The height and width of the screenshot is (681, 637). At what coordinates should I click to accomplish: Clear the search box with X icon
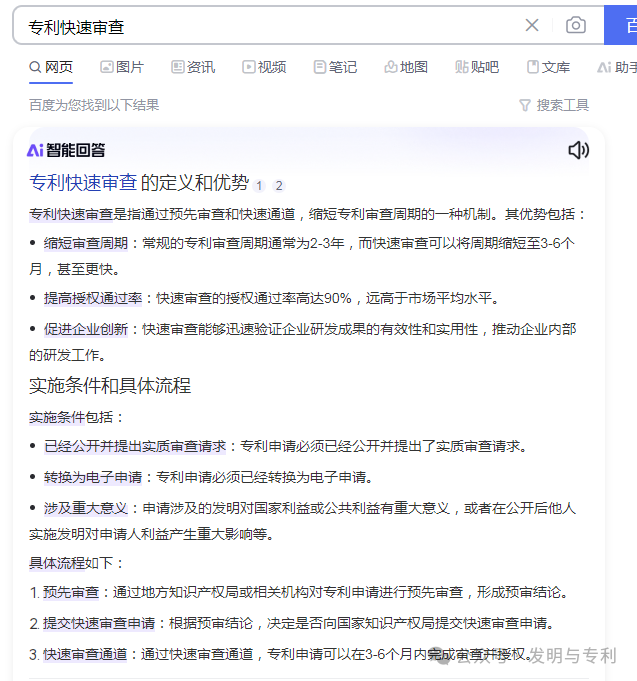pyautogui.click(x=532, y=25)
